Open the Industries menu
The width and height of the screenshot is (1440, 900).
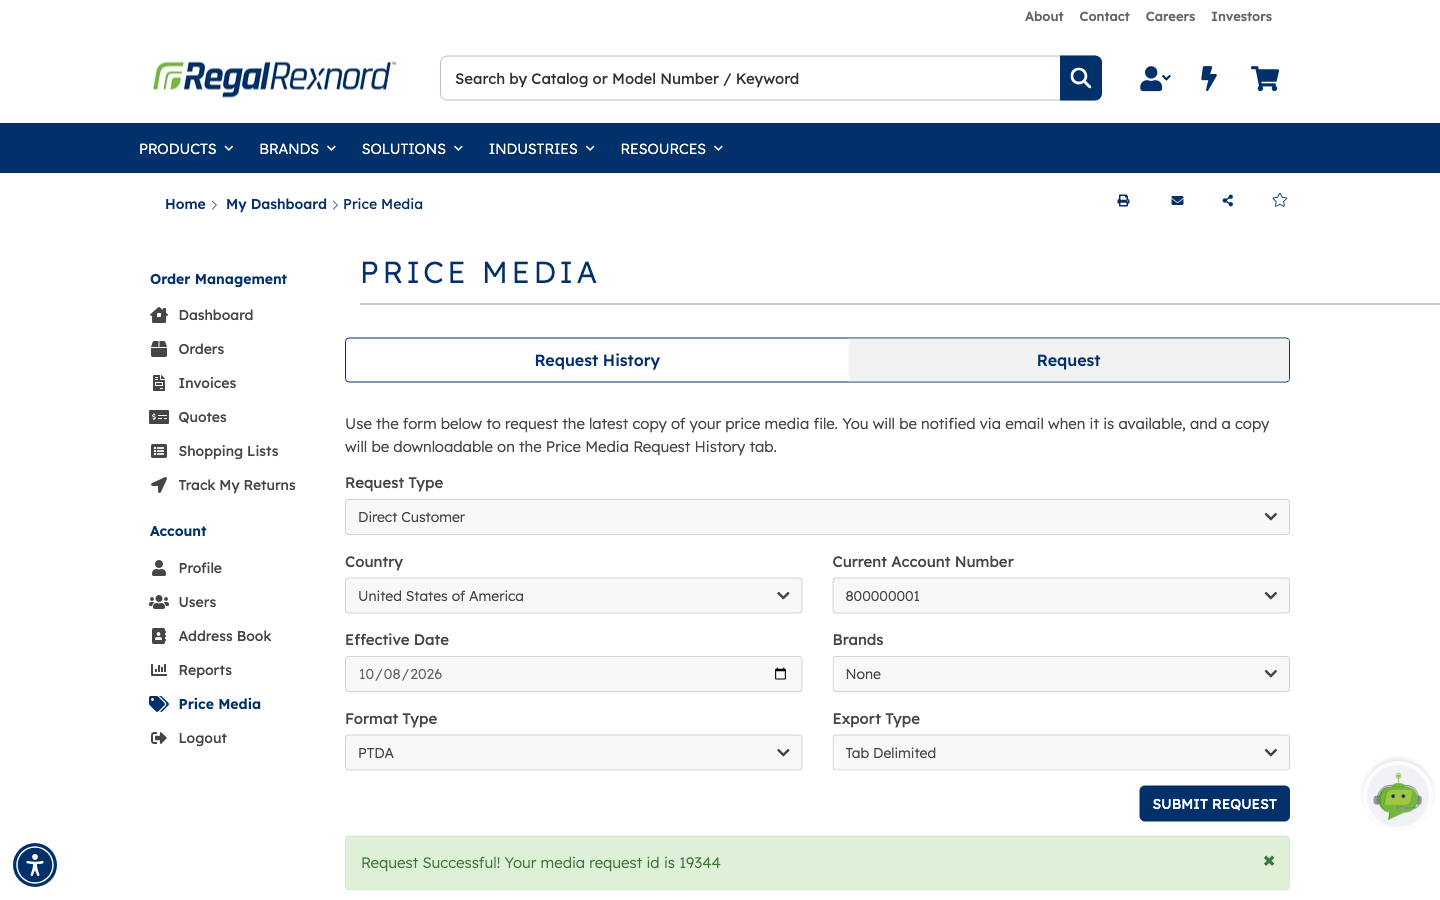(x=541, y=149)
